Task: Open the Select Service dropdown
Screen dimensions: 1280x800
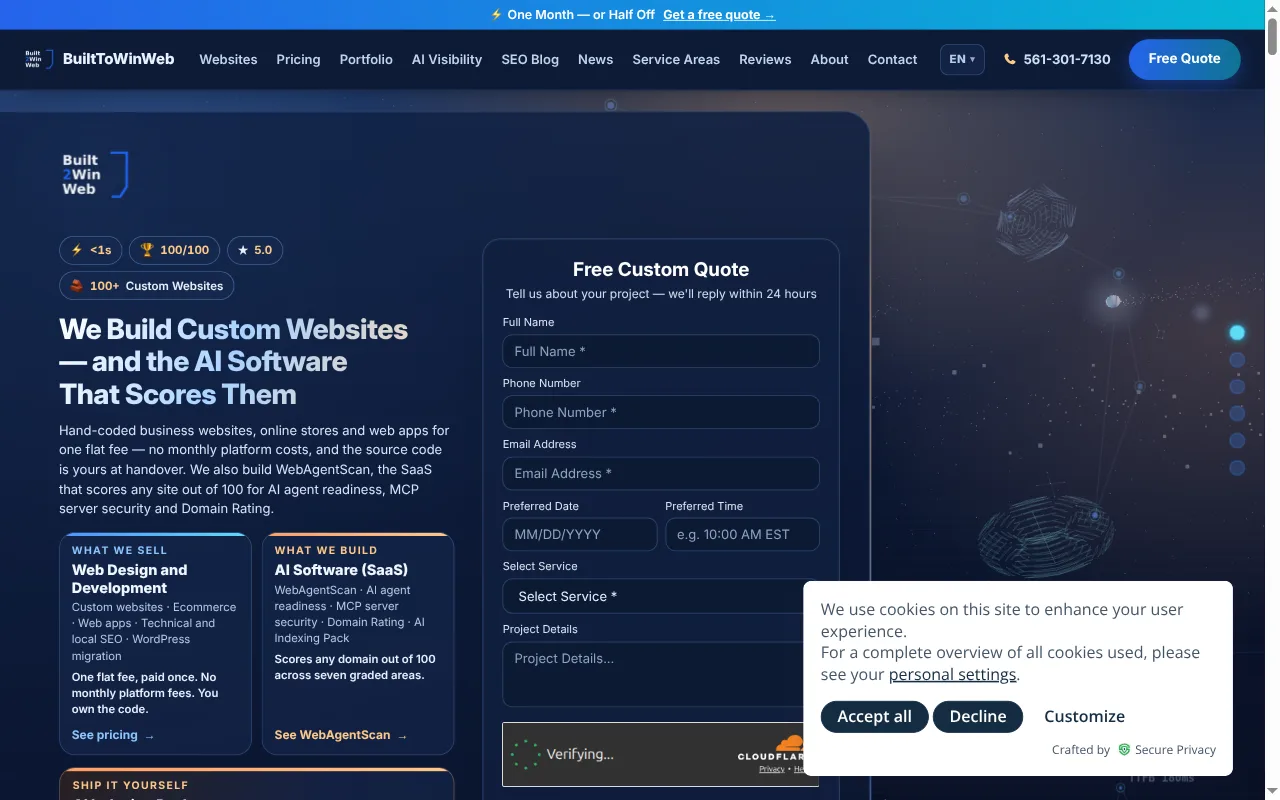Action: [x=660, y=596]
